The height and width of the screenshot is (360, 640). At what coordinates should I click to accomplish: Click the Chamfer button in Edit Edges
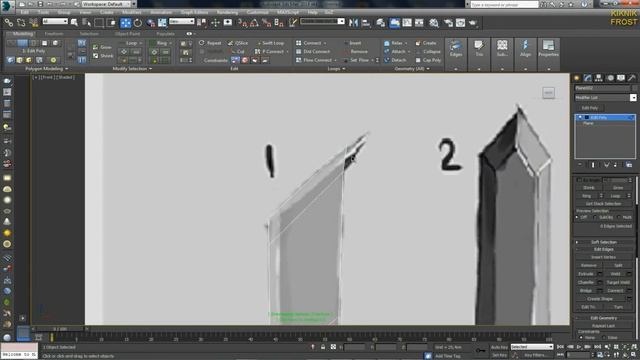coord(586,282)
